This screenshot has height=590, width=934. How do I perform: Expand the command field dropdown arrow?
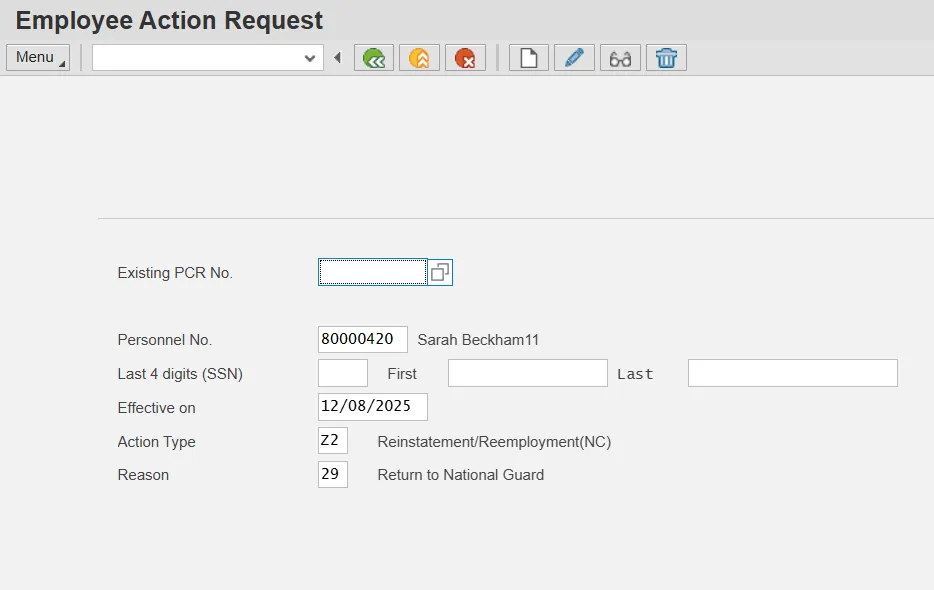tap(310, 58)
